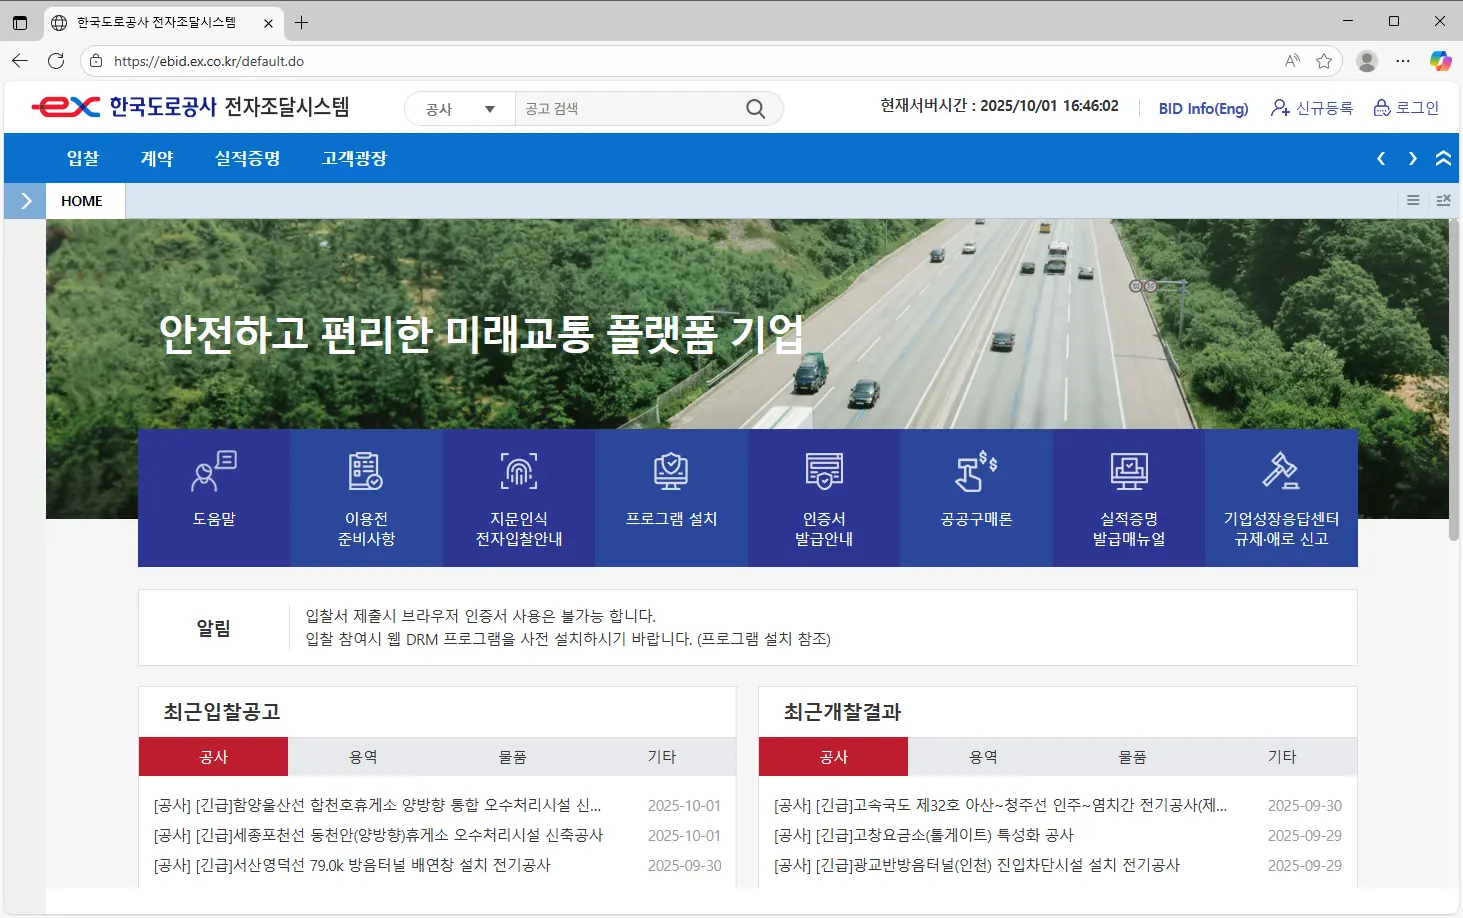Expand the left sidebar arrow next to HOME

24,200
